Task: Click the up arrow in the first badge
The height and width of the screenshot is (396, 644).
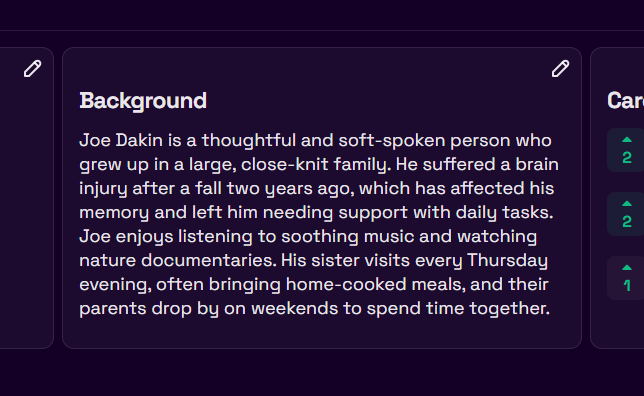Action: click(627, 140)
